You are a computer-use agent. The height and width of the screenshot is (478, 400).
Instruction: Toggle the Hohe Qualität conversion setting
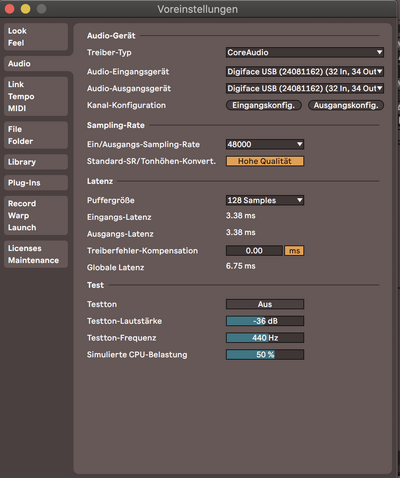(265, 161)
